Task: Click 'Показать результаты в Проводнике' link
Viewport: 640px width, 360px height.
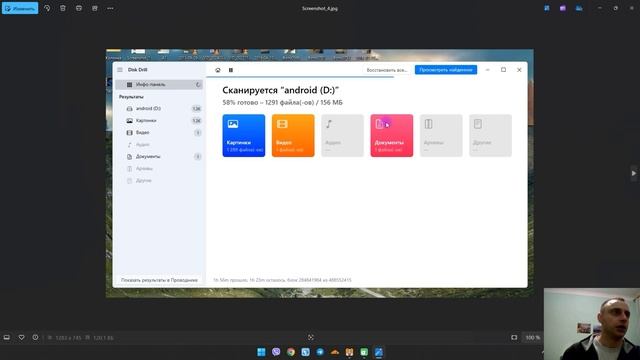Action: 159,280
